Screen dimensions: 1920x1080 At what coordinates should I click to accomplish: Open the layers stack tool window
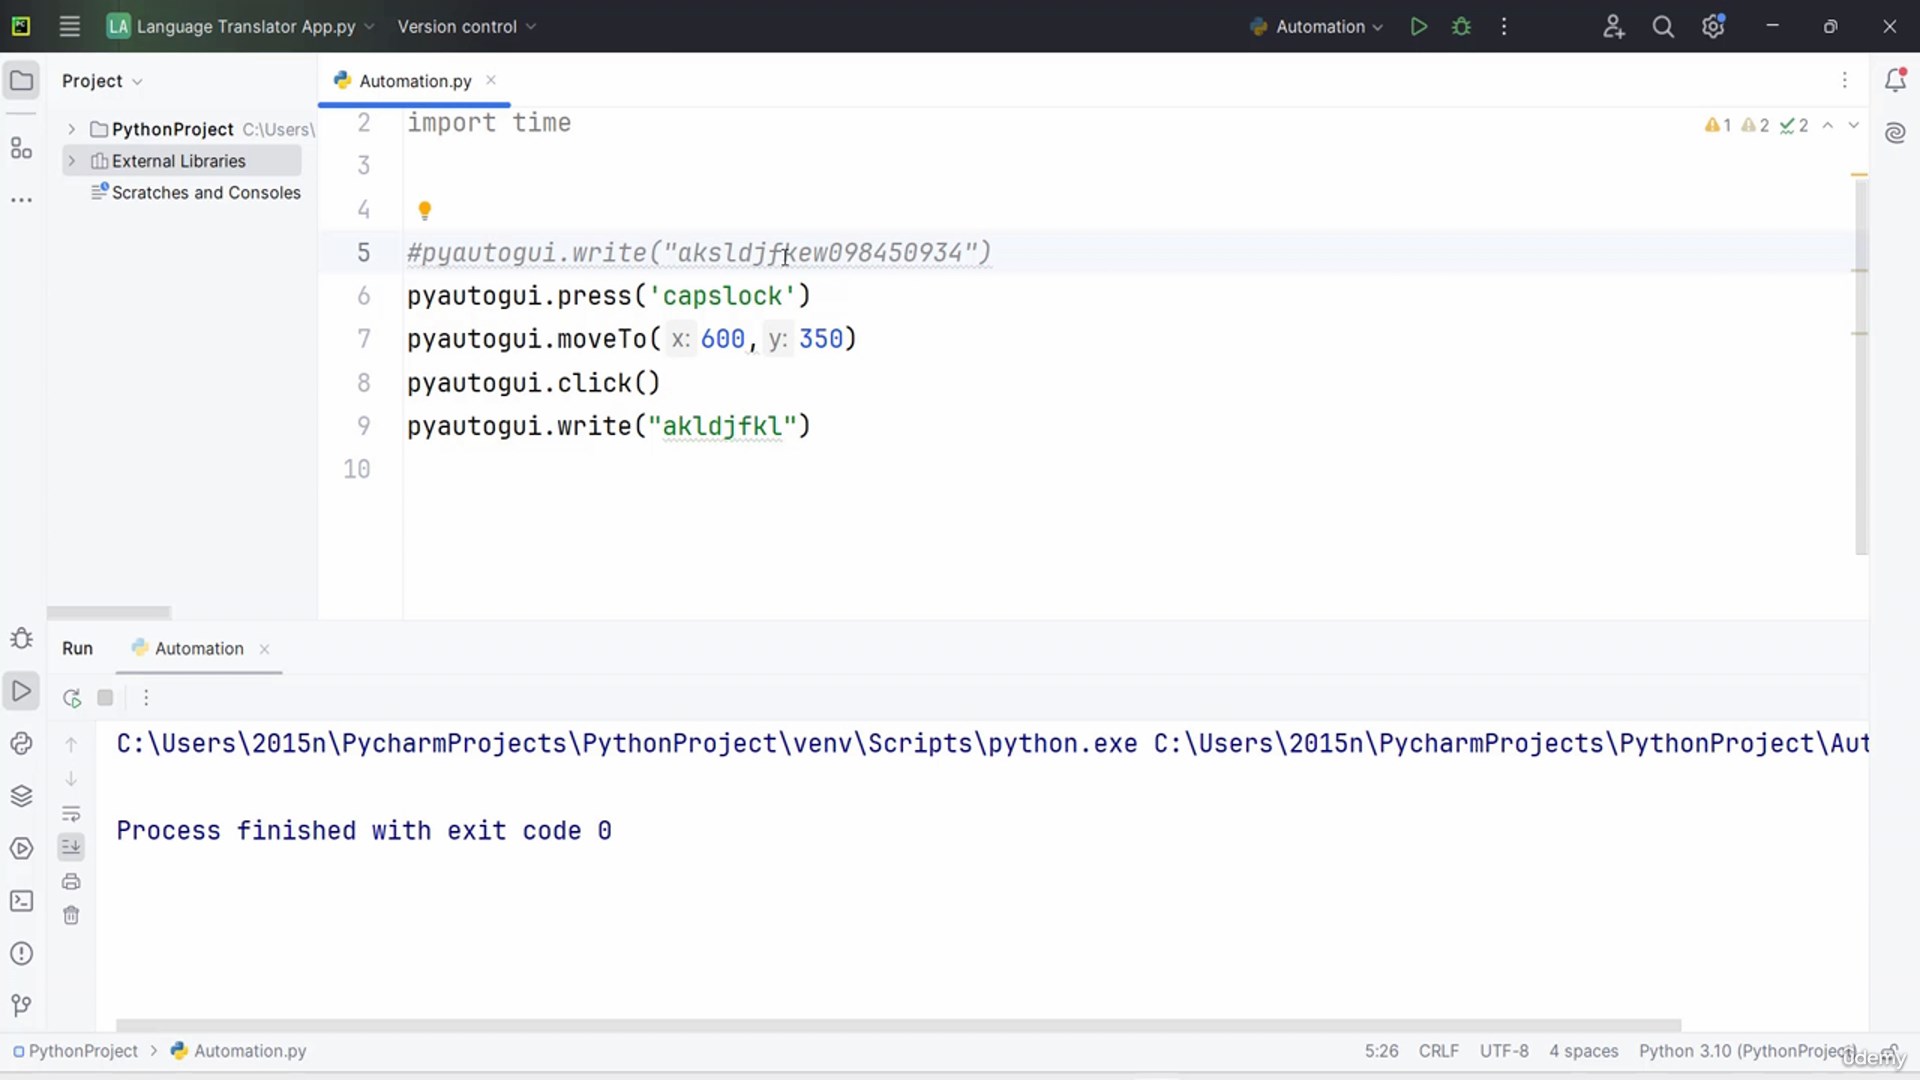pyautogui.click(x=21, y=796)
